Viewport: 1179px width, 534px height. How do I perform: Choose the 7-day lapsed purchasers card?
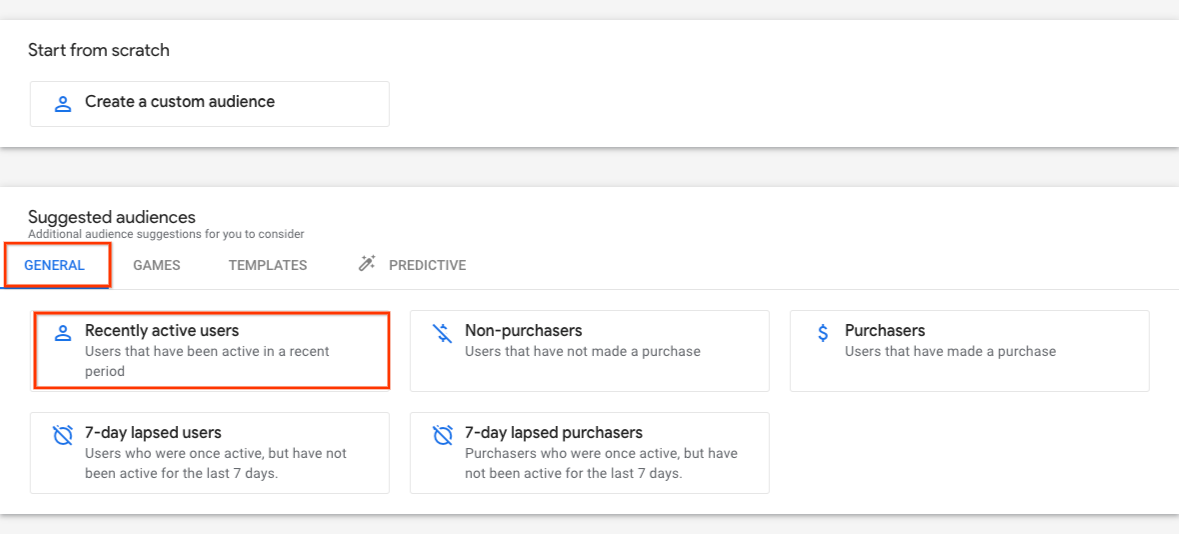[x=590, y=453]
